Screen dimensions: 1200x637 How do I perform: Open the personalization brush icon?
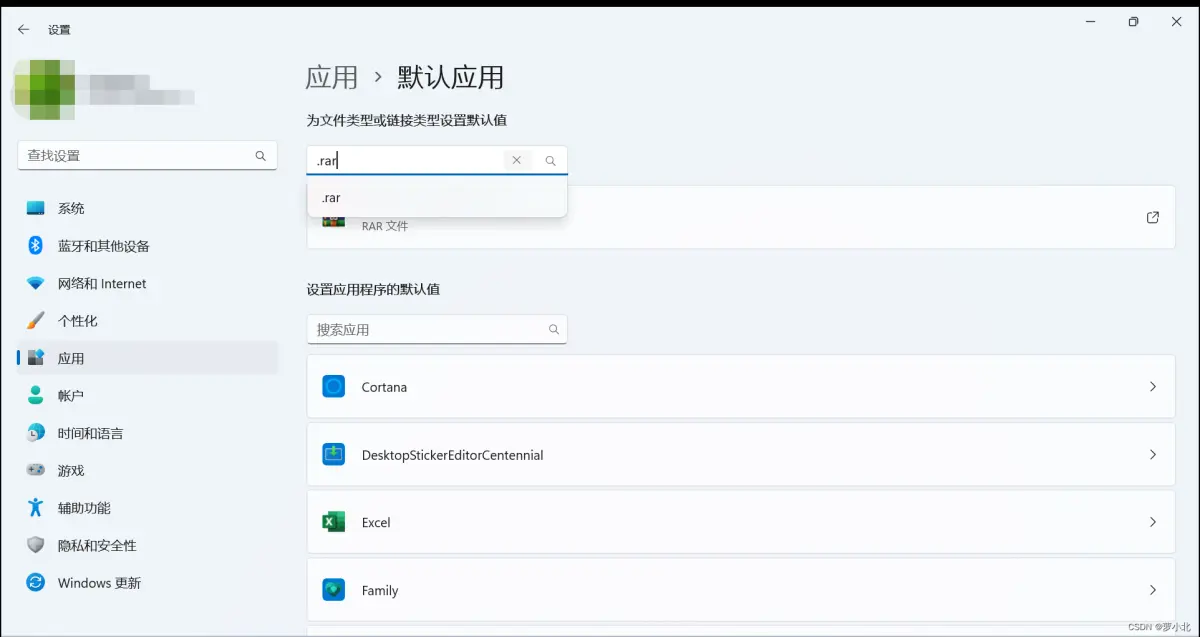coord(36,321)
